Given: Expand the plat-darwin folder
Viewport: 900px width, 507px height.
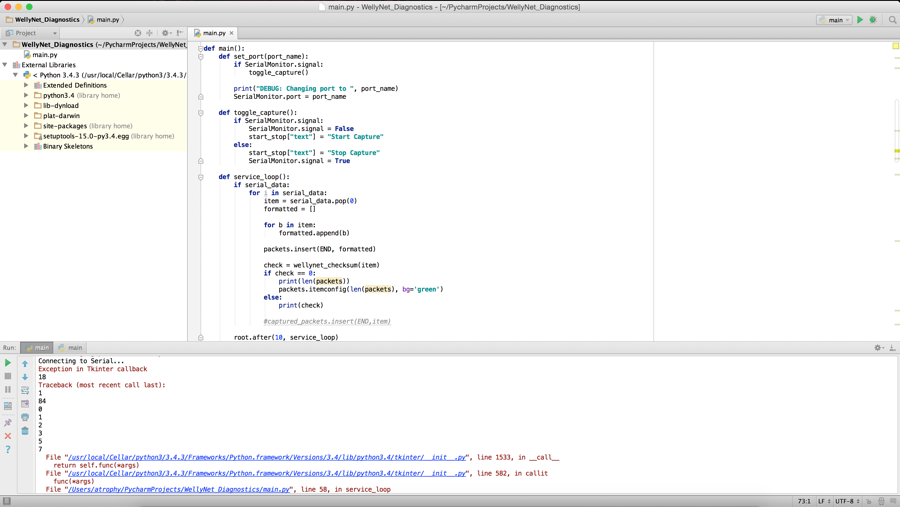Looking at the screenshot, I should tap(26, 115).
